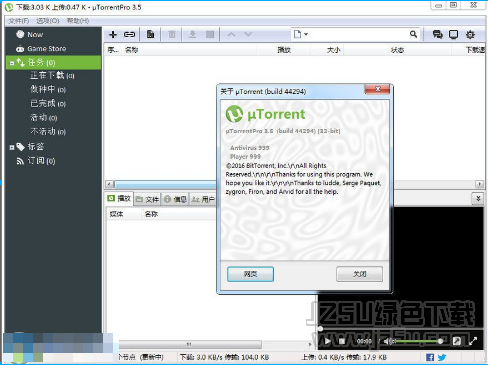Collapse detail pane with chevron button

(x=478, y=199)
